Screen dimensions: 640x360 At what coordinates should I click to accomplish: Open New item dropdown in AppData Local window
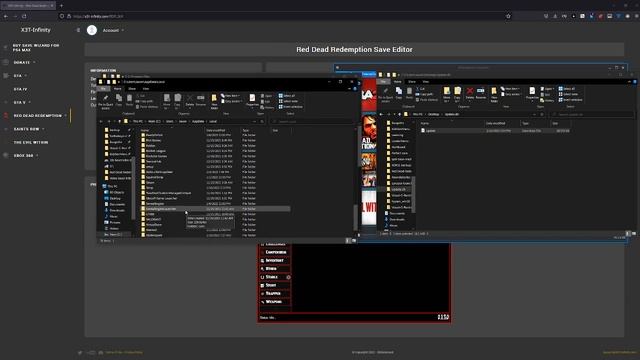(x=229, y=96)
